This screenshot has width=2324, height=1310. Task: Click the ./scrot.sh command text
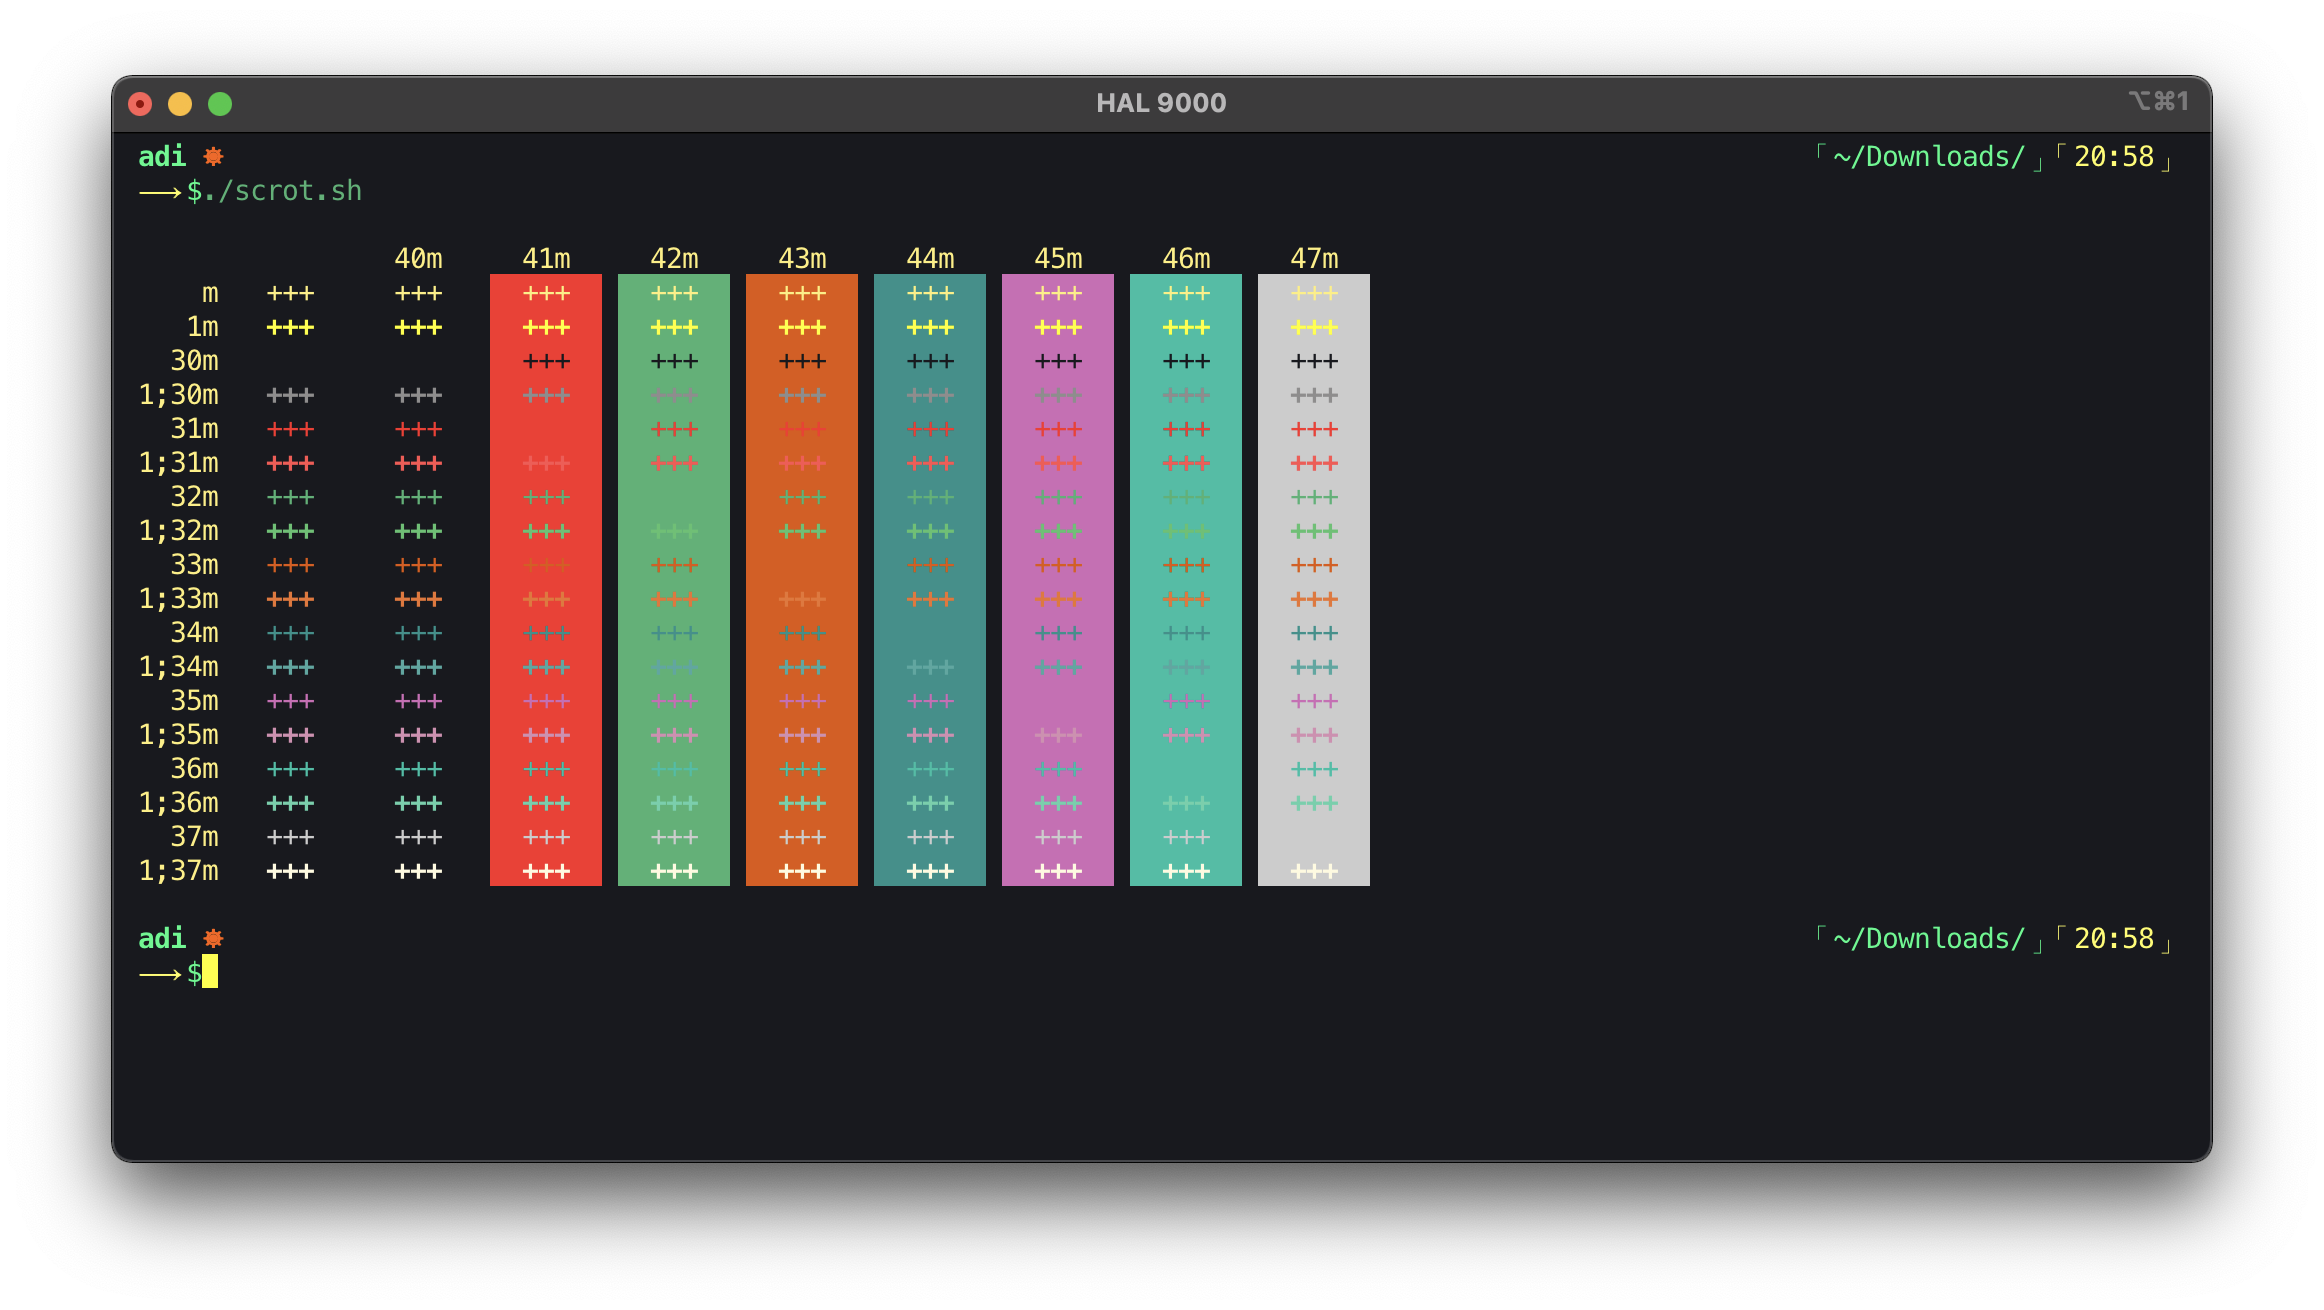(x=282, y=191)
